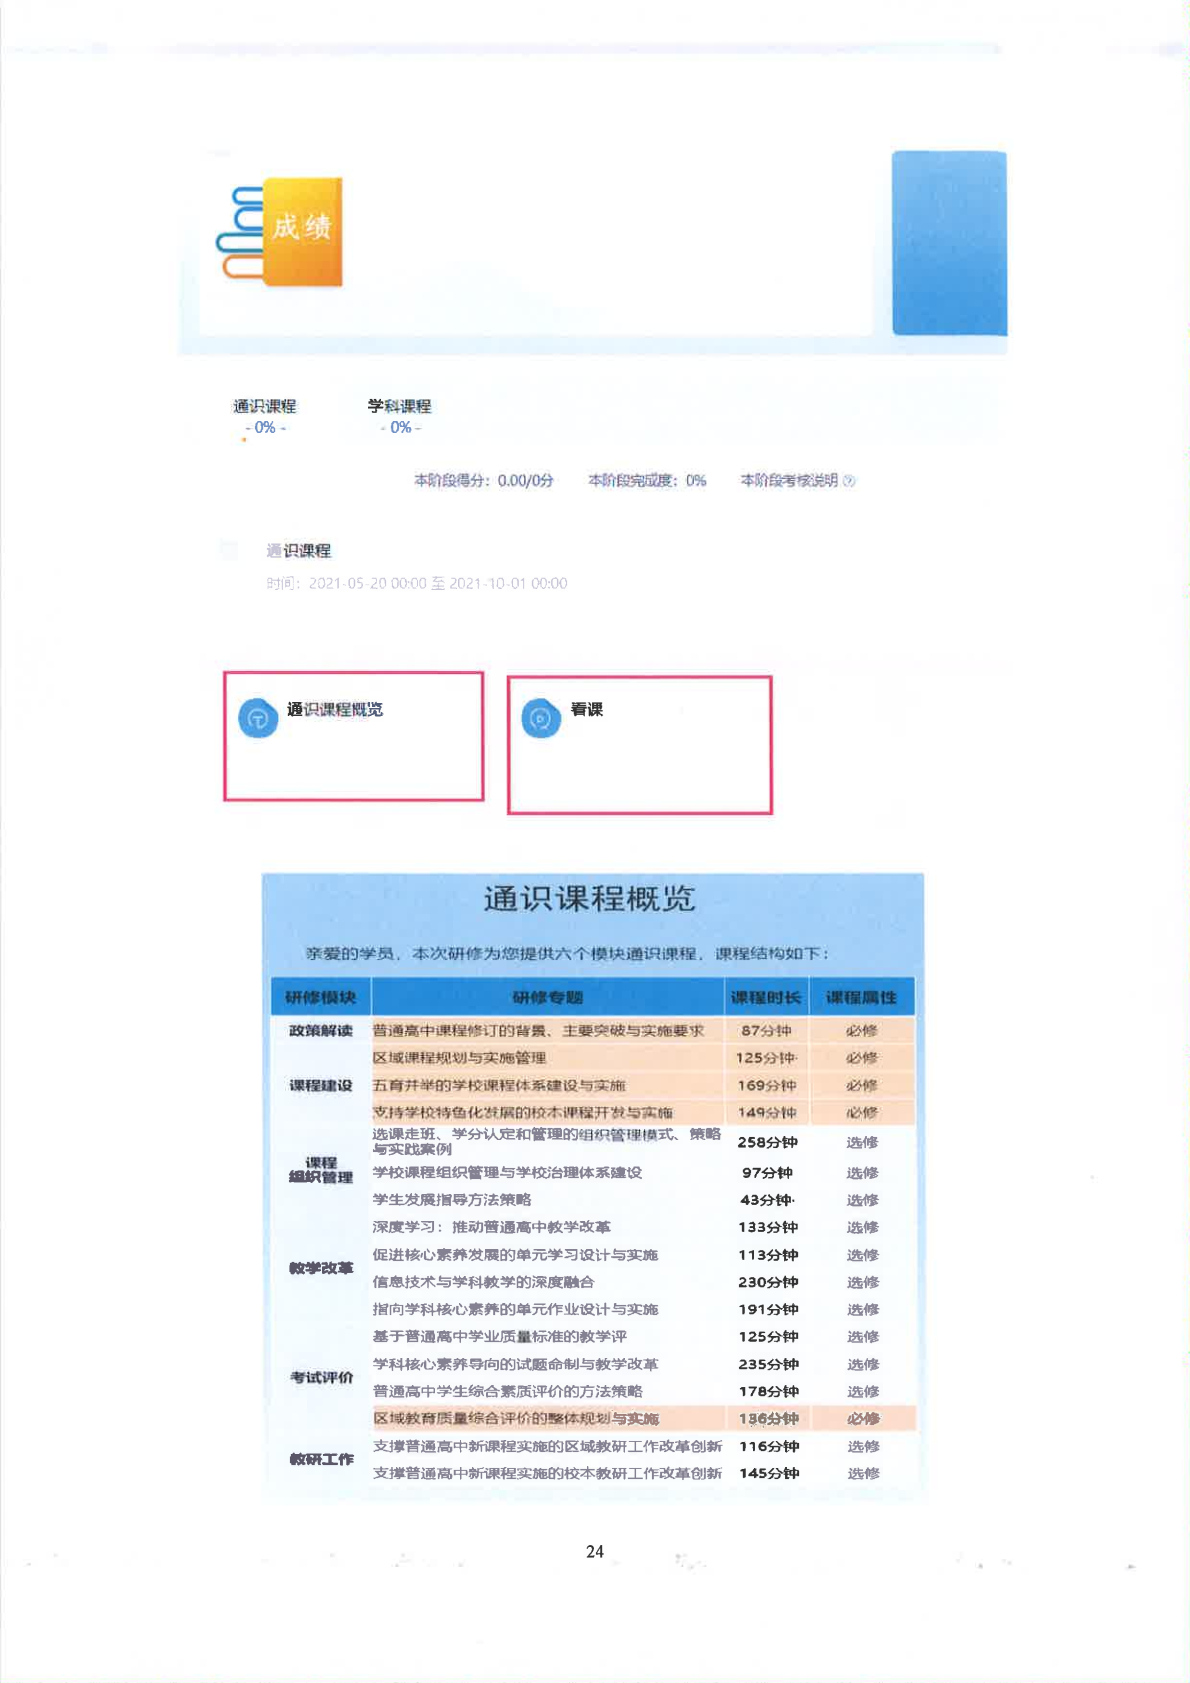The image size is (1190, 1683).
Task: Click the 258分钟 duration cell
Action: tap(767, 1142)
